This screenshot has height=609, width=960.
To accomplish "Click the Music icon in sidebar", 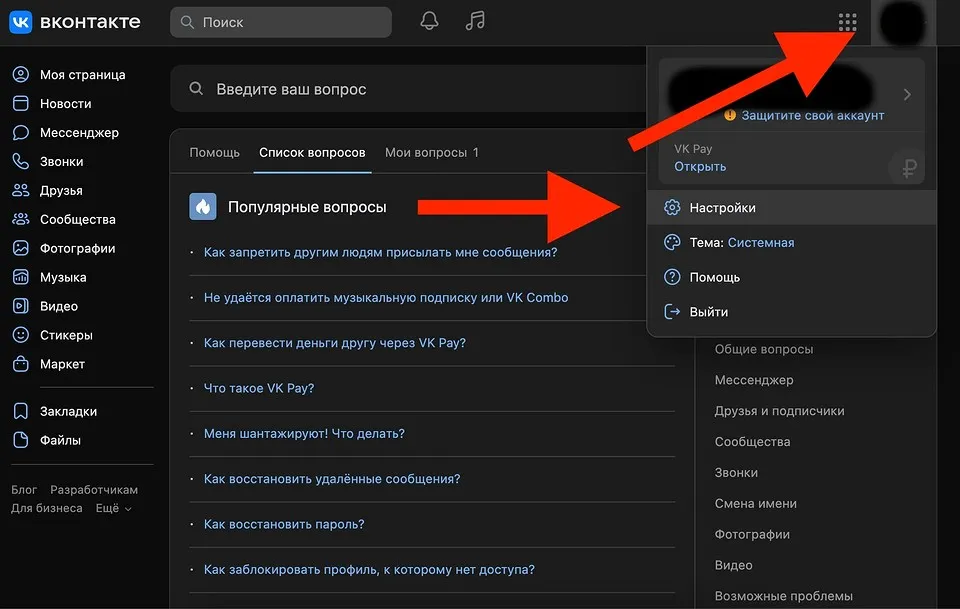I will pos(21,277).
